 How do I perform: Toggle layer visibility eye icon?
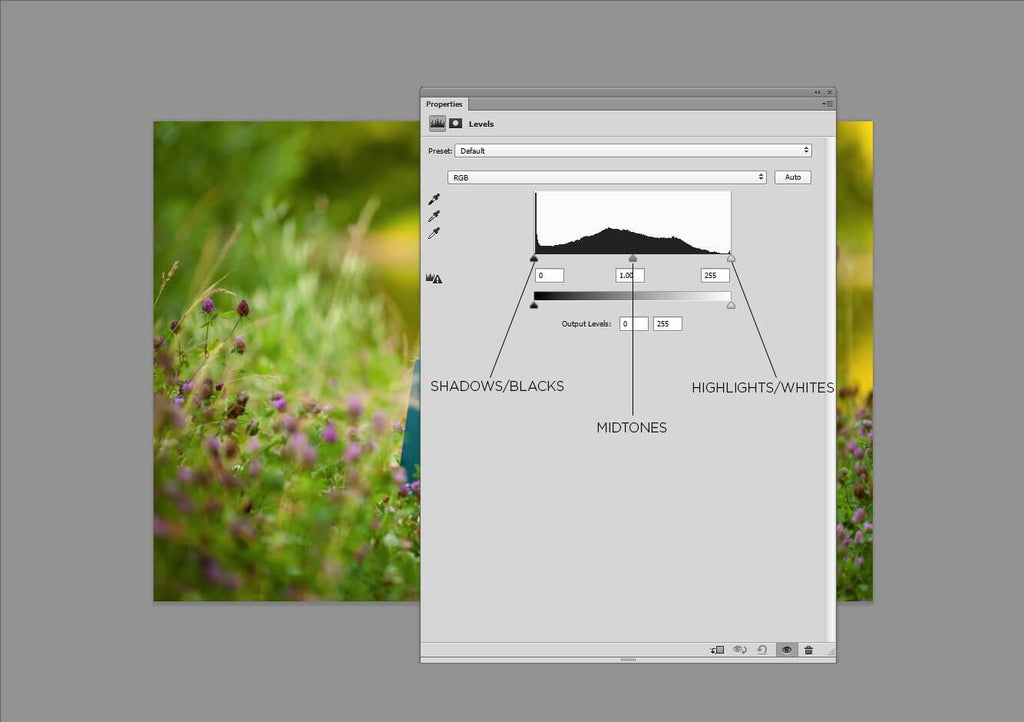(x=786, y=650)
